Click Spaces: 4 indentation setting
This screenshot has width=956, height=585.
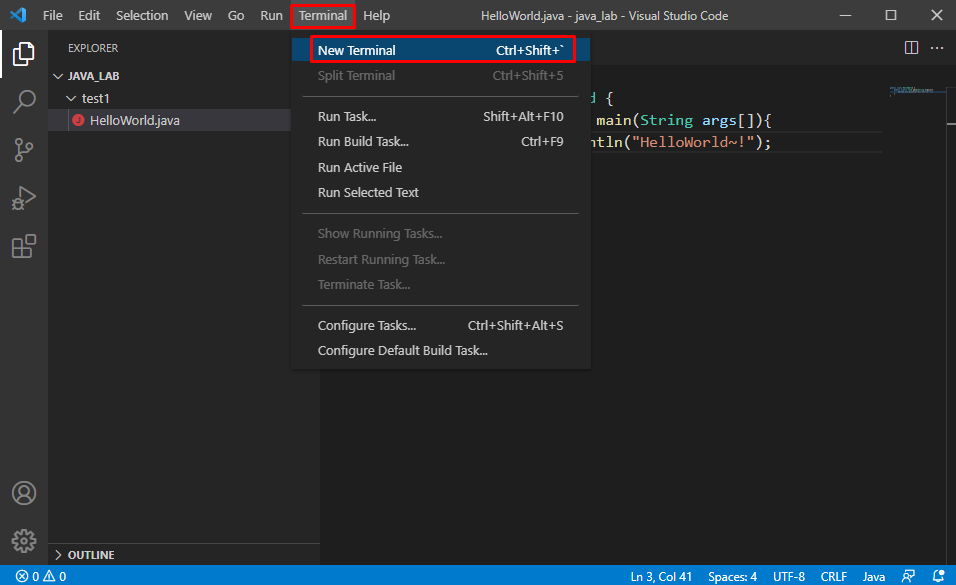732,576
